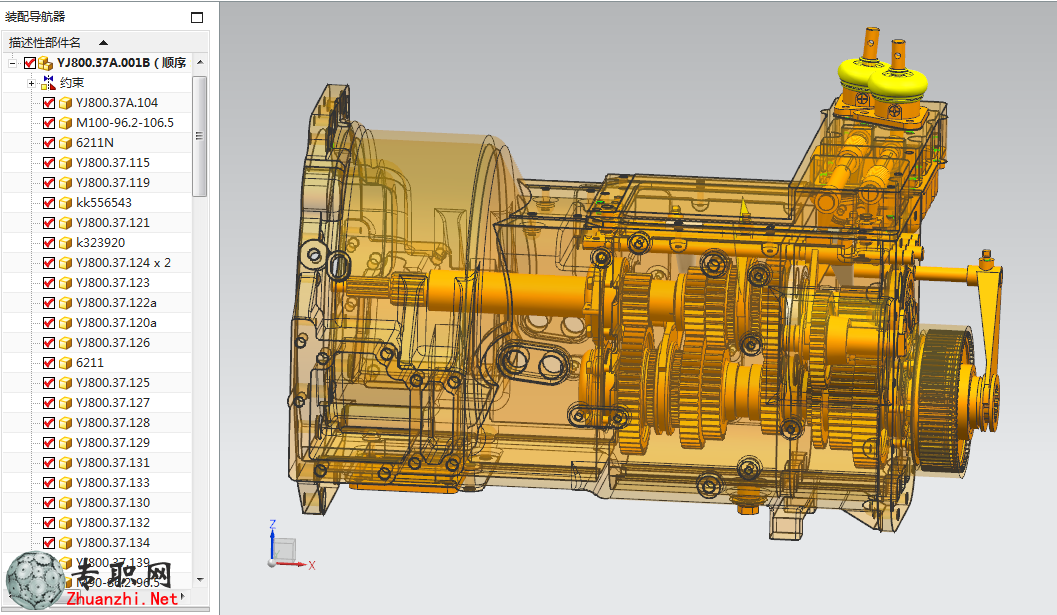Screen dimensions: 1057x615
Task: Collapse the YJ800.37A.001B assembly node
Action: (x=12, y=63)
